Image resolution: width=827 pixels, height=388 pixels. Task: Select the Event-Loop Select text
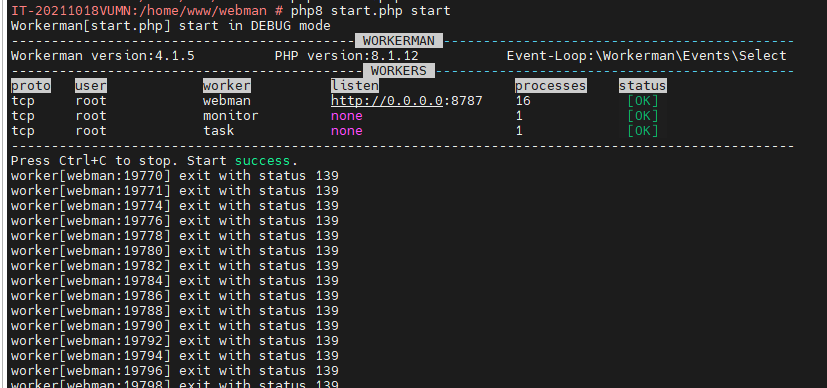coord(647,56)
